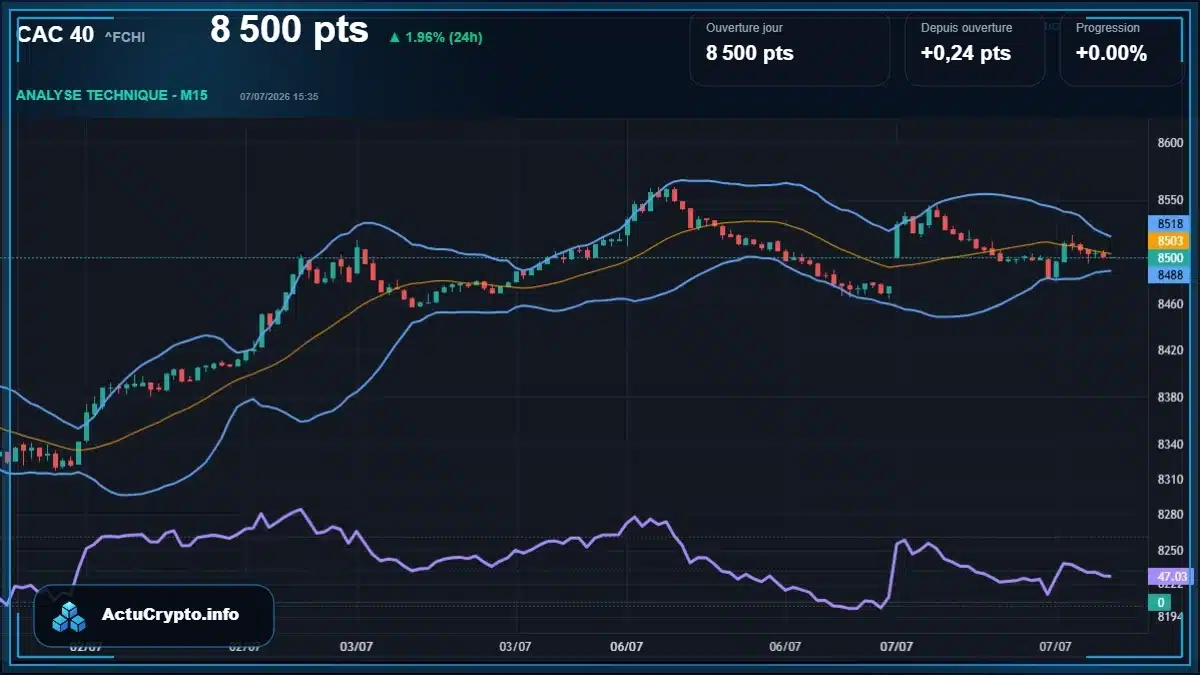Click the 8250 price axis label
The height and width of the screenshot is (675, 1200).
click(x=1170, y=551)
